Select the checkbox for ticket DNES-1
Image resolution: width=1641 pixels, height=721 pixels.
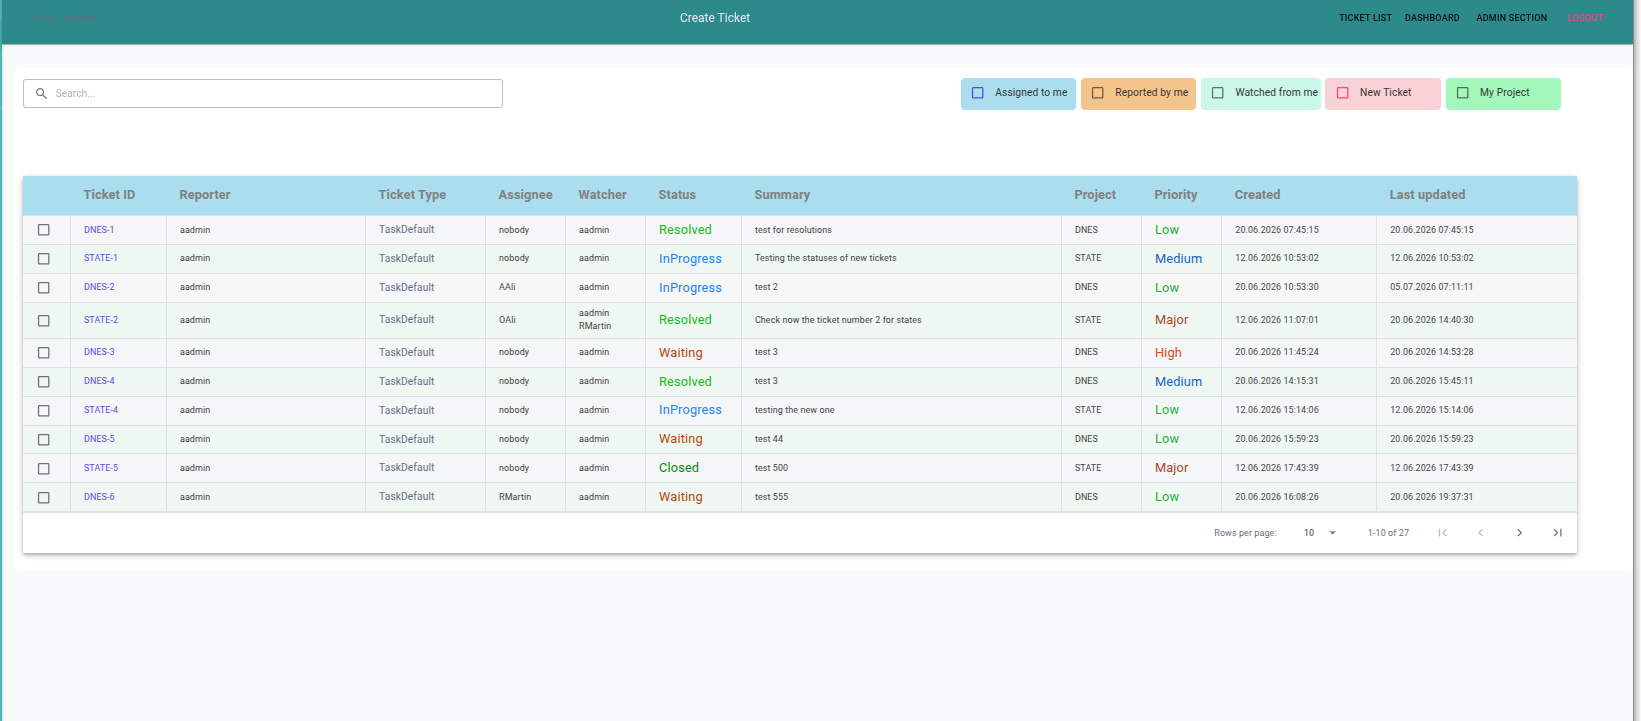coord(44,230)
